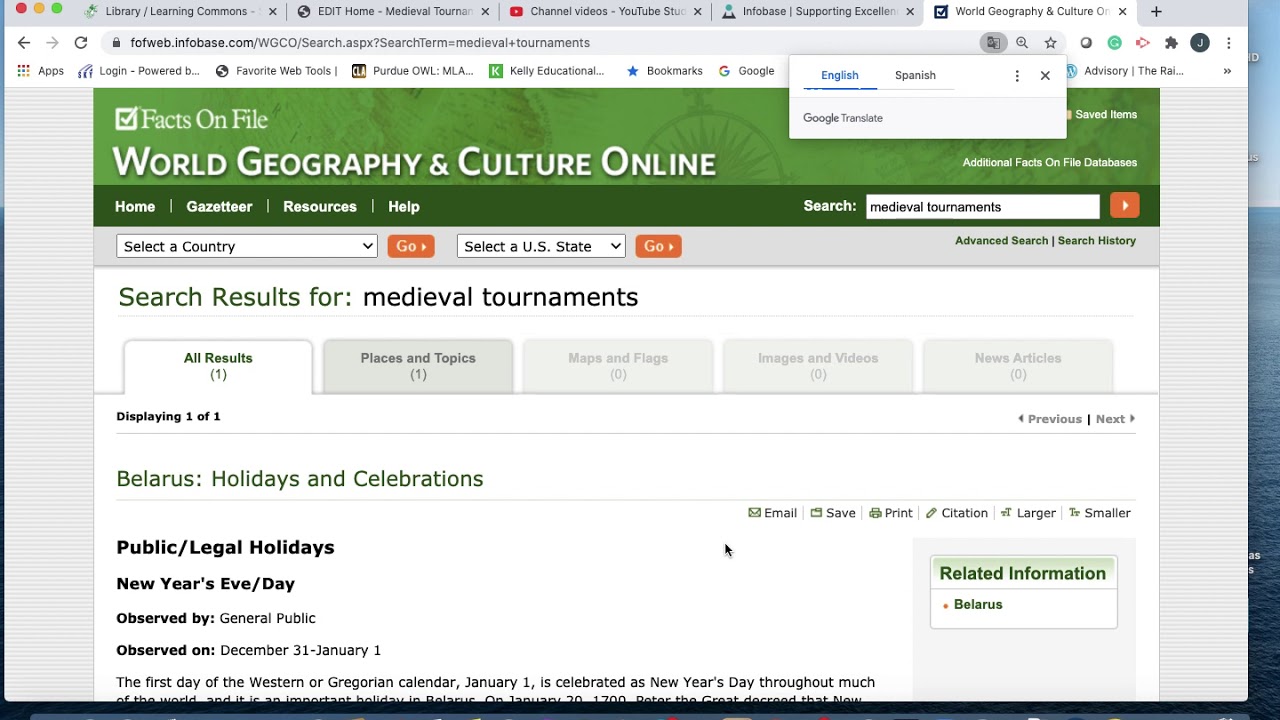Open a new browser tab

[1156, 12]
